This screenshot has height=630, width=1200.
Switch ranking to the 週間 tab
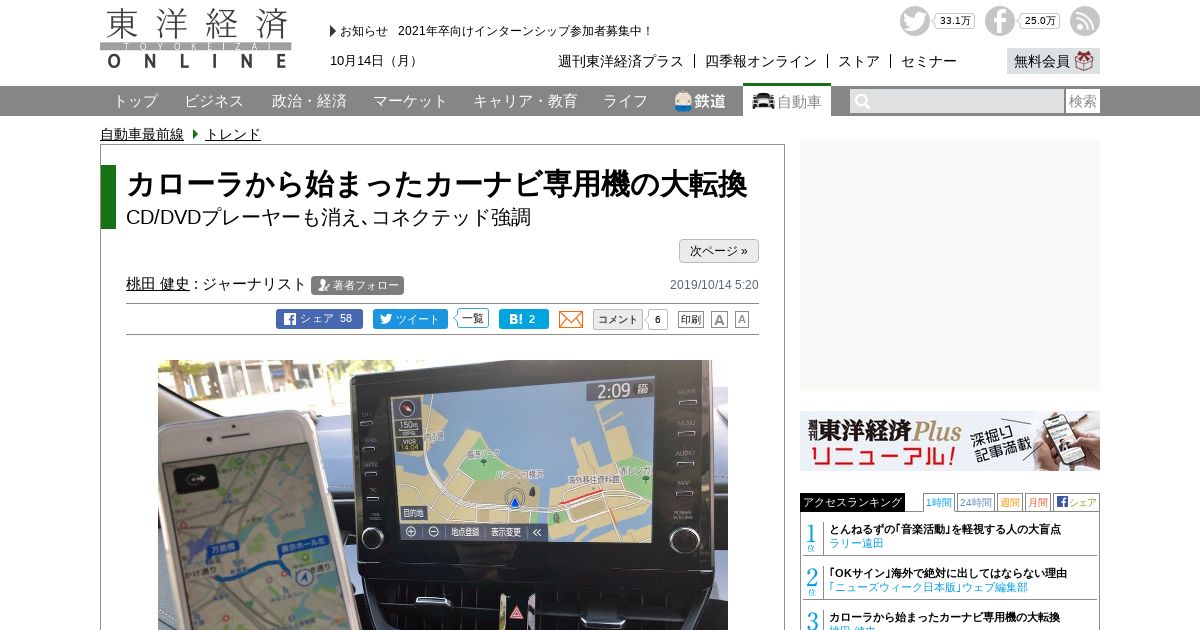coord(1009,502)
